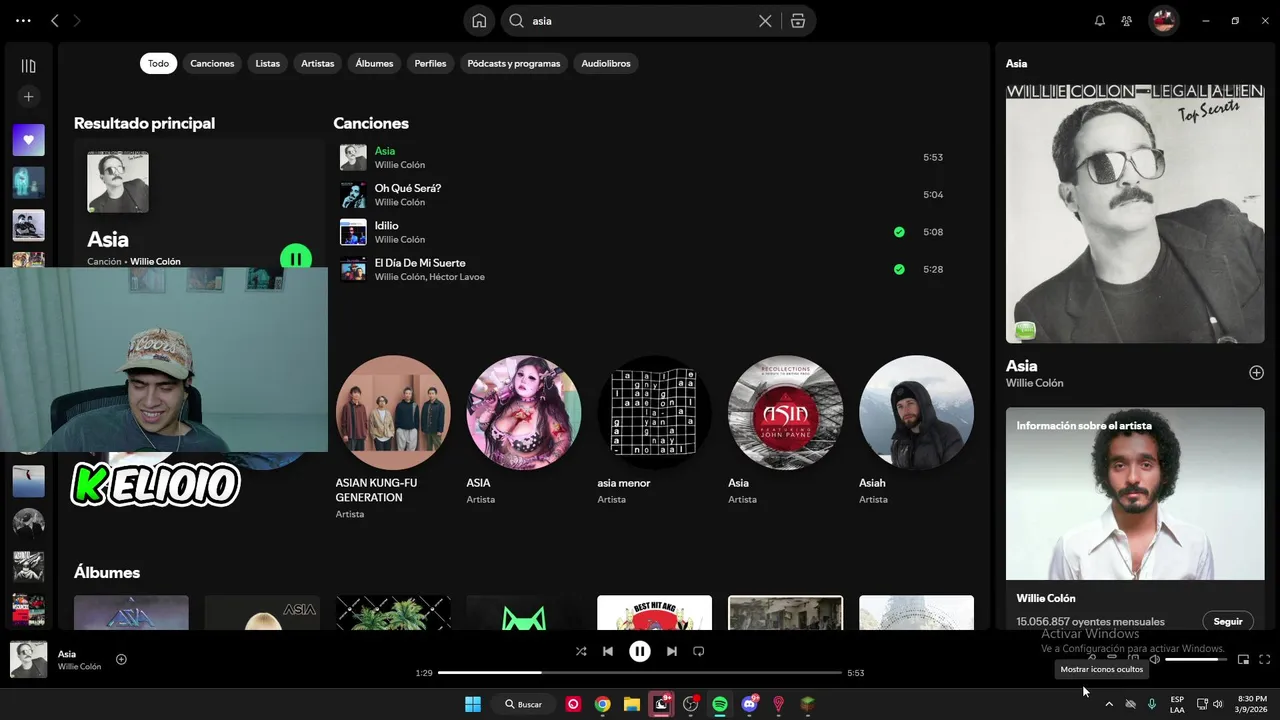Toggle saved checkmark for El Día De Mi Suerte
The width and height of the screenshot is (1280, 720).
(x=899, y=269)
